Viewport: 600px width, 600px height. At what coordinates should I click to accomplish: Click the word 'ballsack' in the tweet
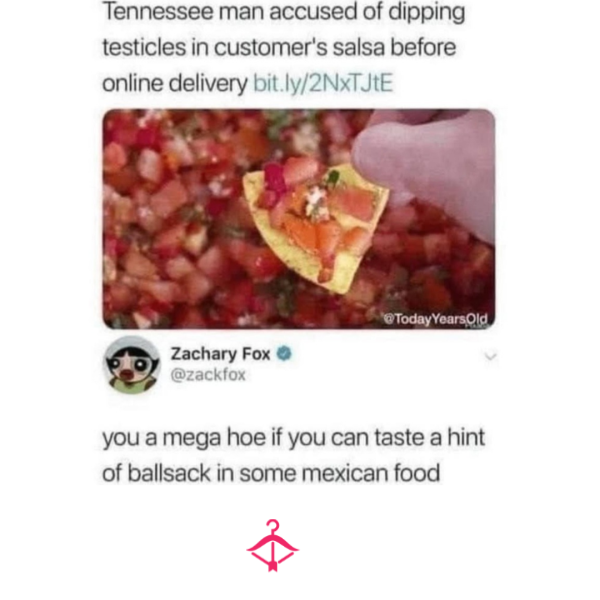point(169,473)
